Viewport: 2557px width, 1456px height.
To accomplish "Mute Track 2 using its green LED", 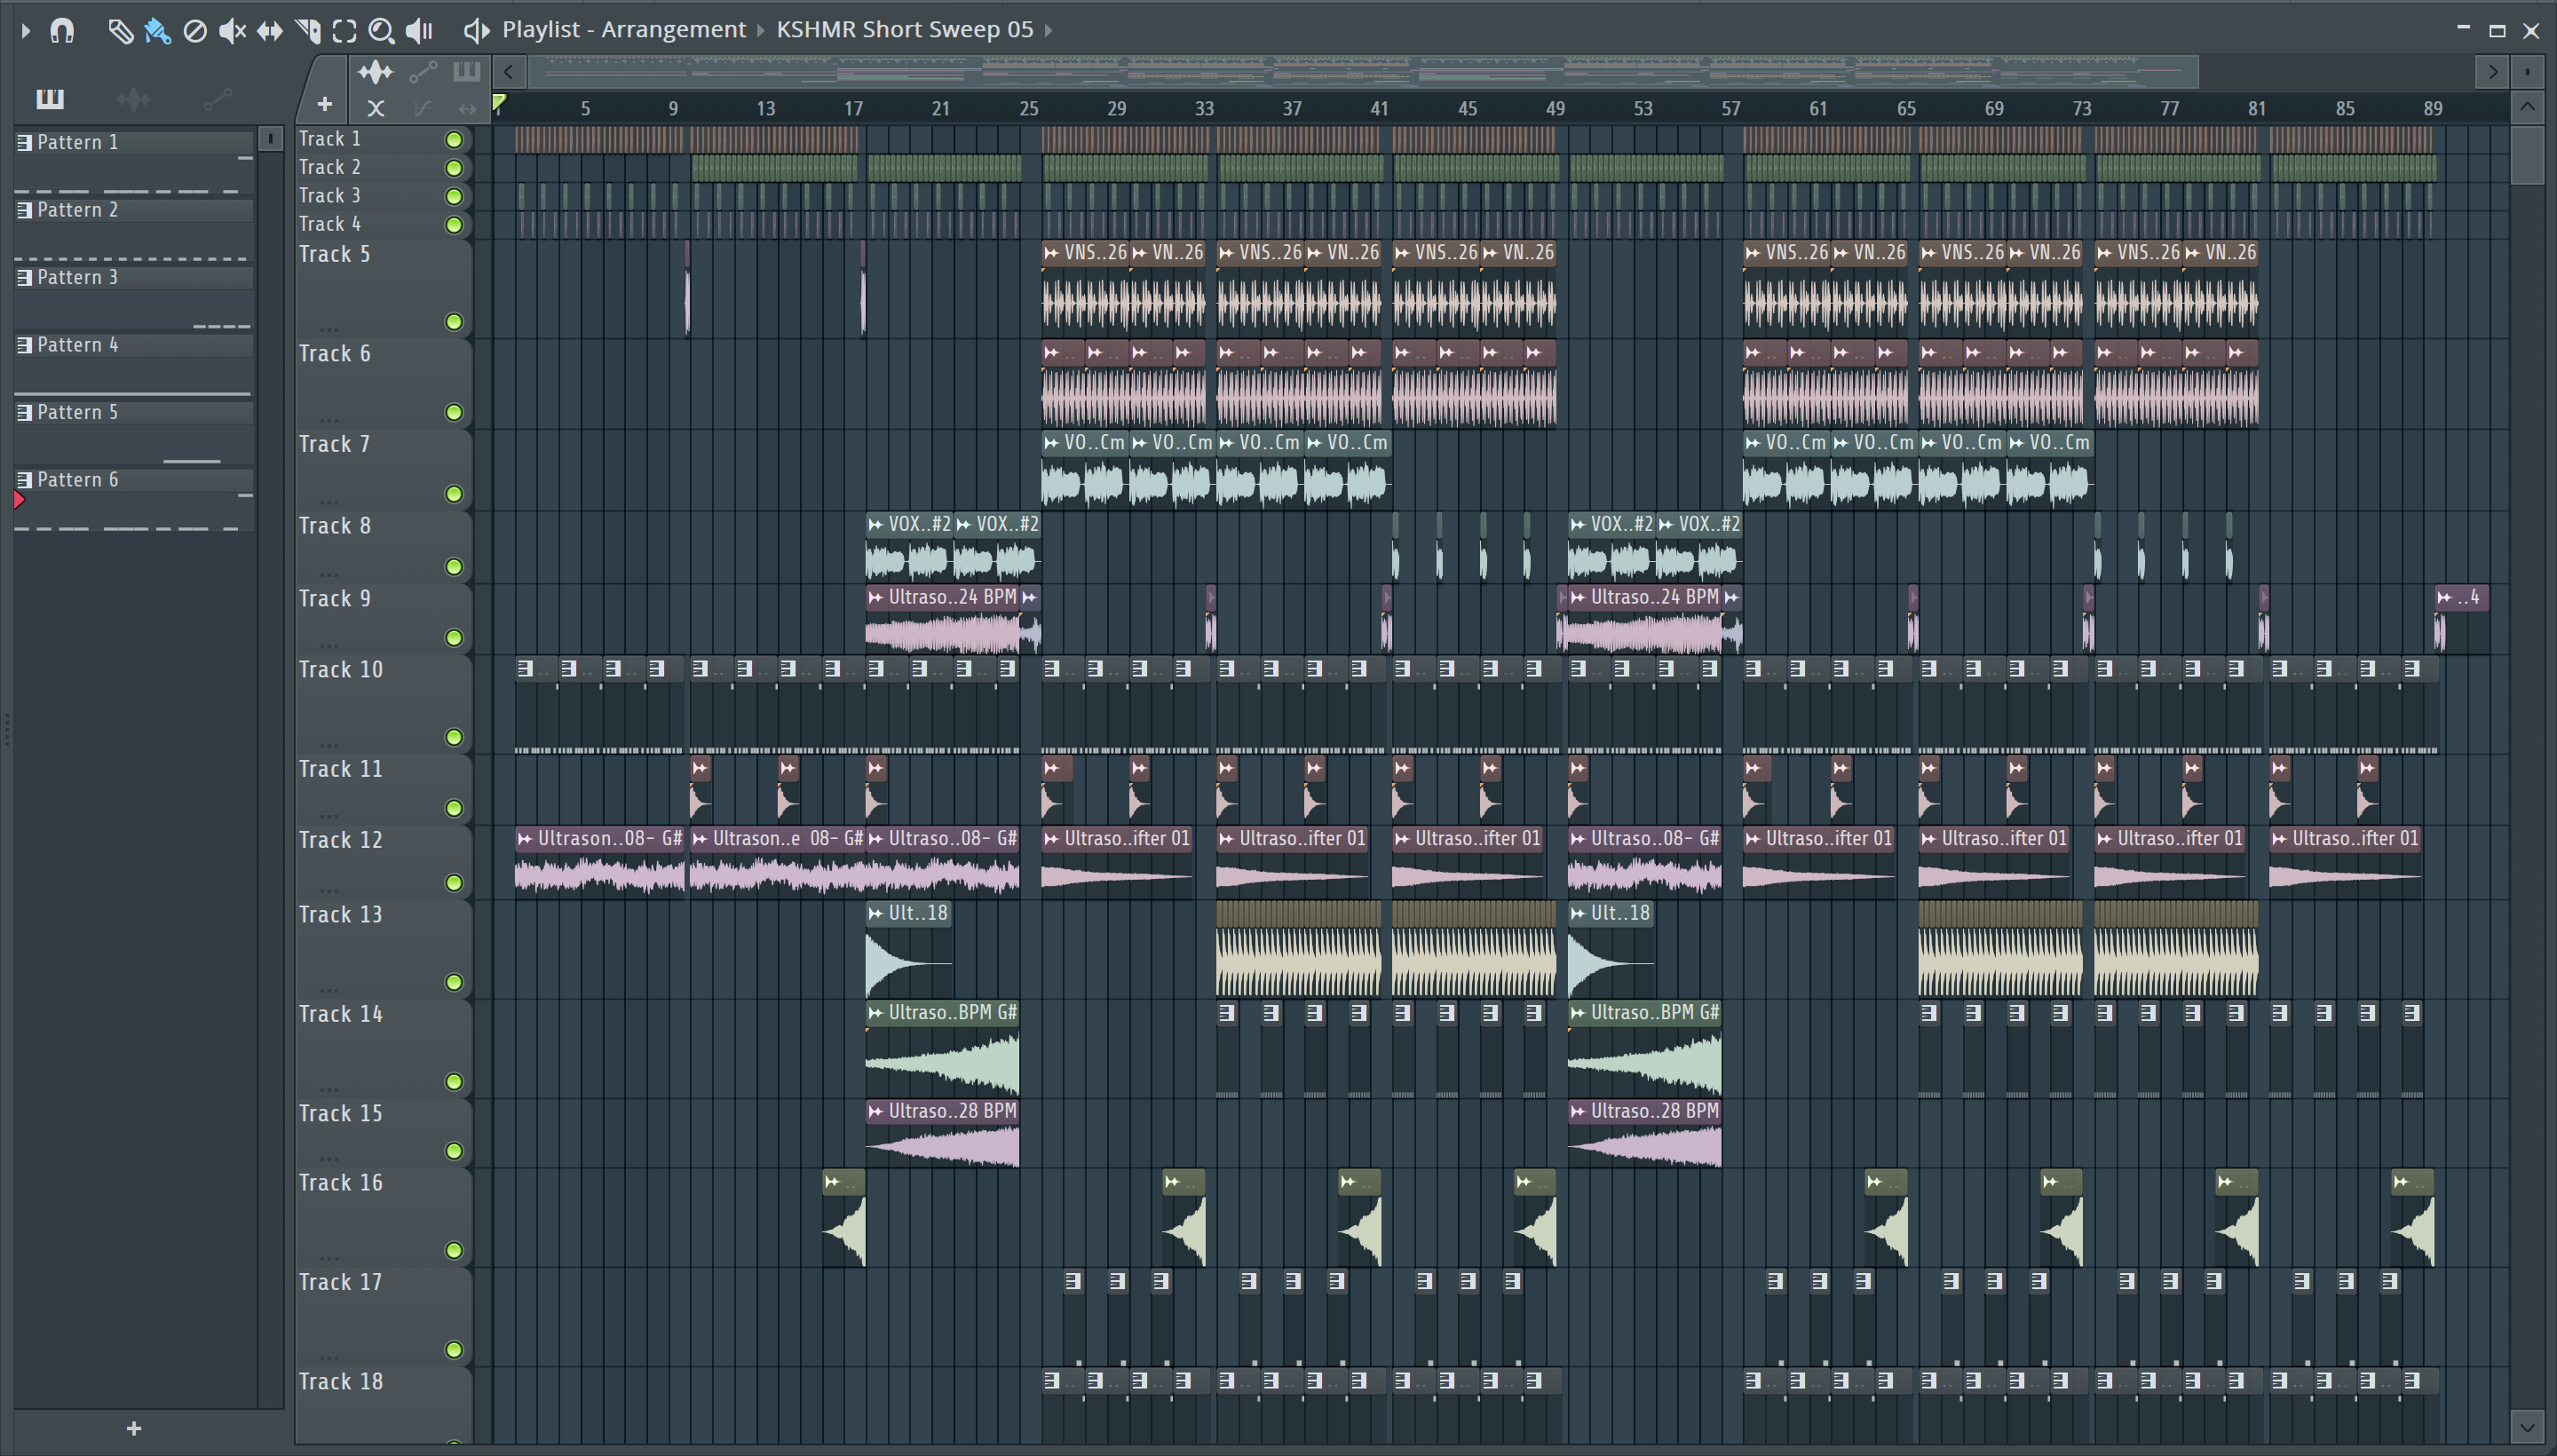I will pyautogui.click(x=454, y=168).
